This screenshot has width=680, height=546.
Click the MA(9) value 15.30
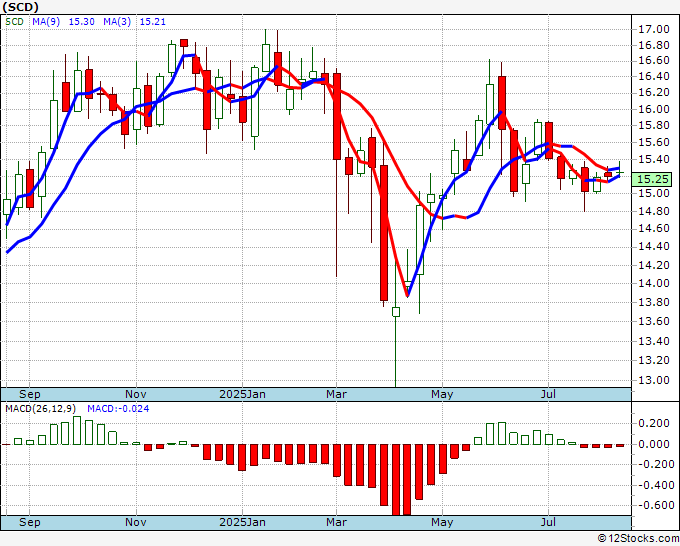(x=82, y=22)
